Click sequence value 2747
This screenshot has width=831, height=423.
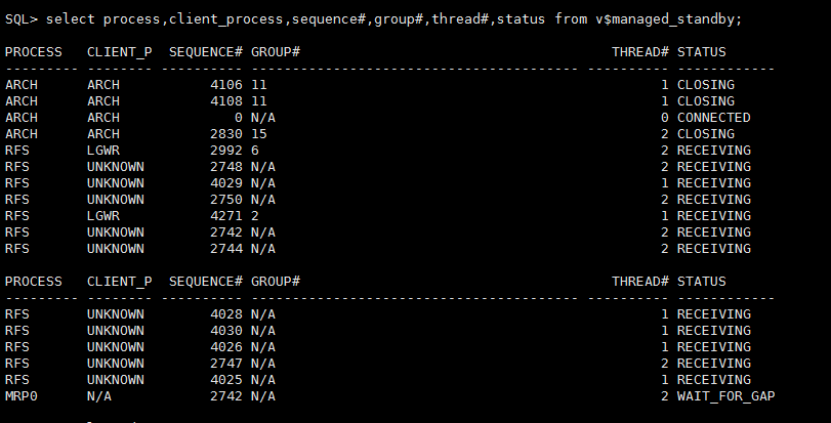tap(226, 364)
